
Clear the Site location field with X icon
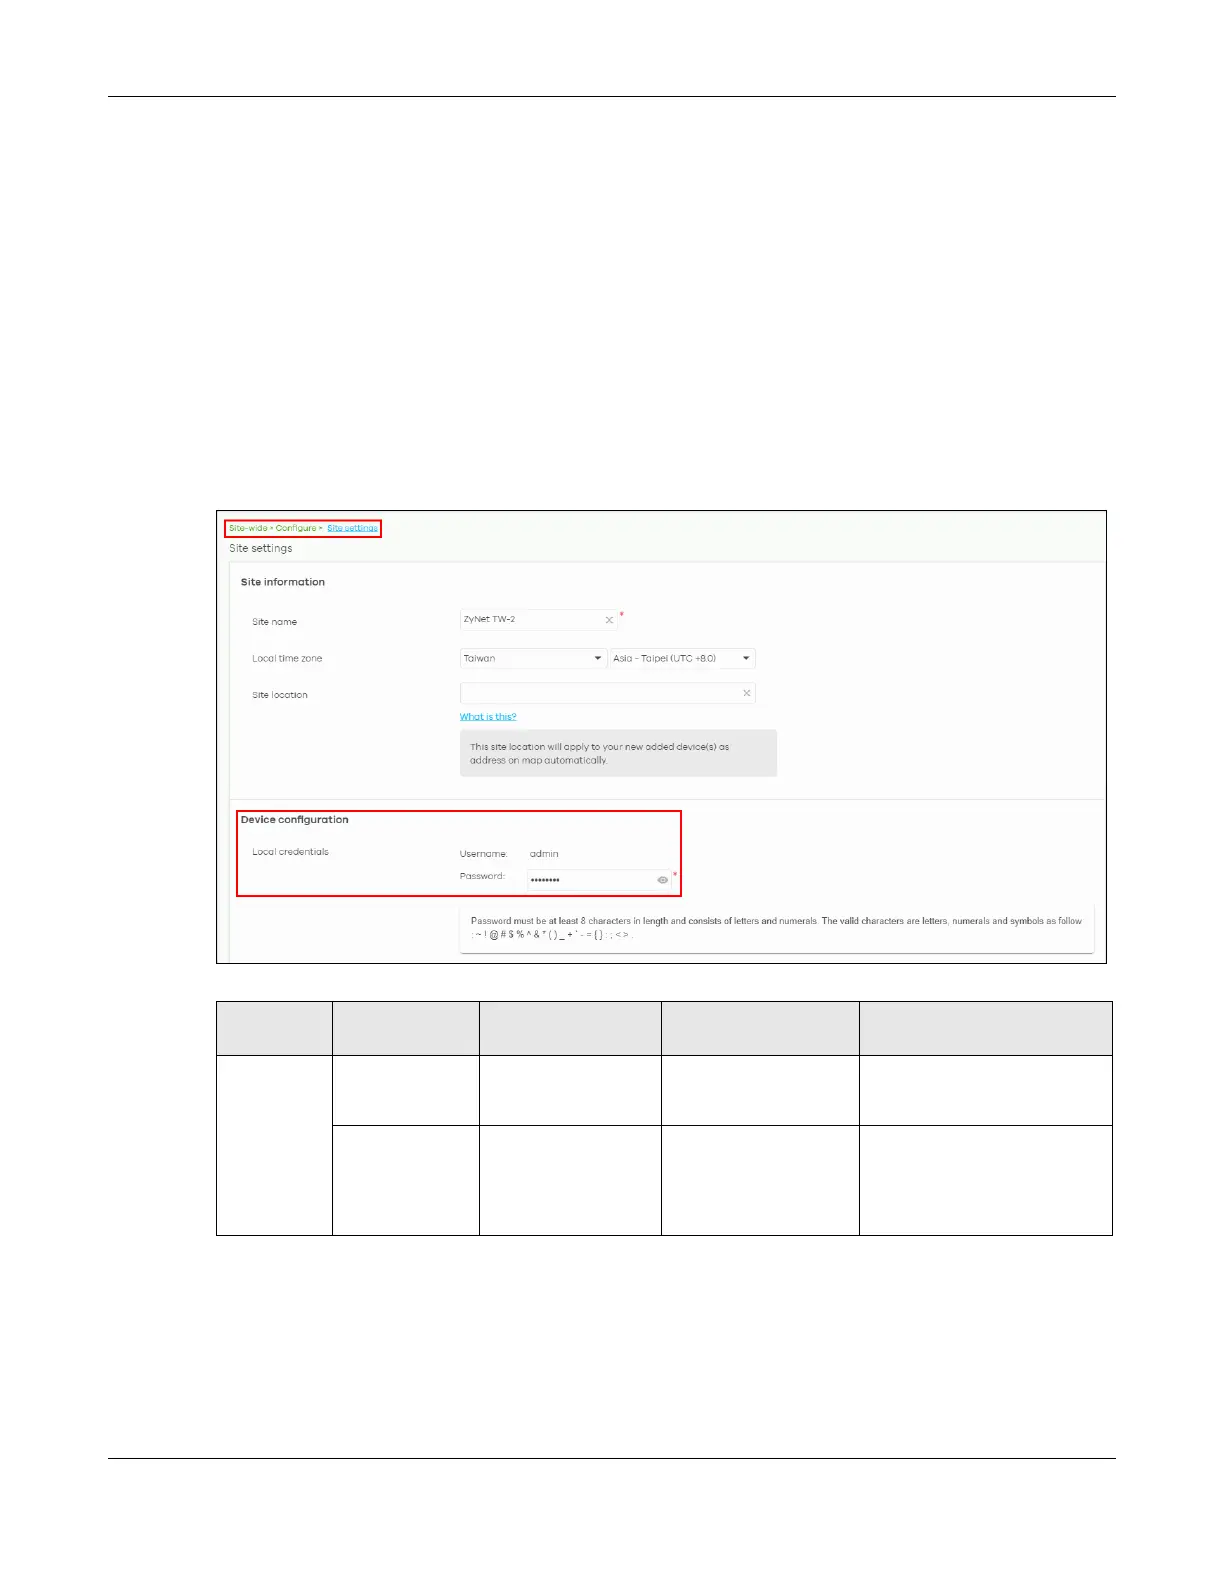tap(746, 693)
